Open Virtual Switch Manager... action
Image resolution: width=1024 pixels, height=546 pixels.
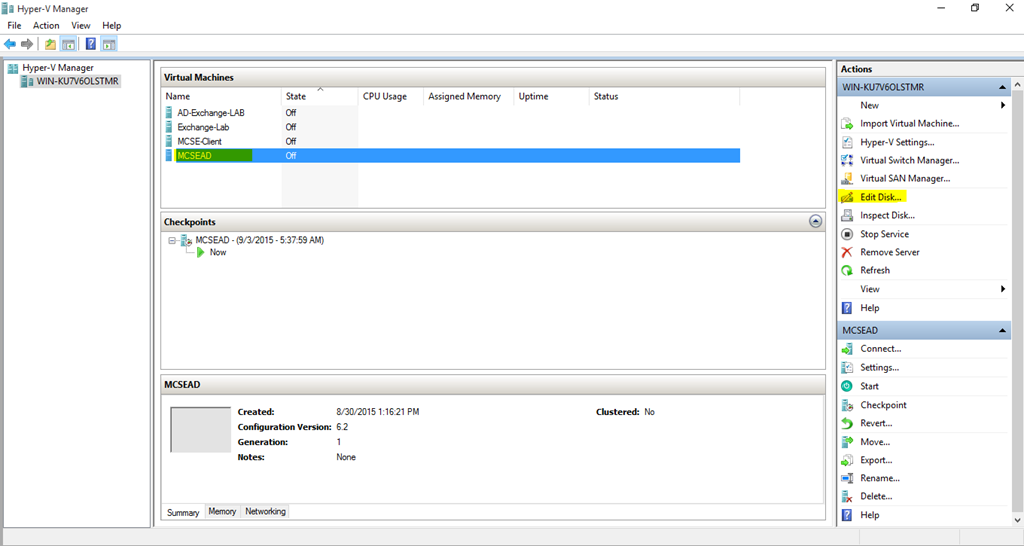(910, 160)
